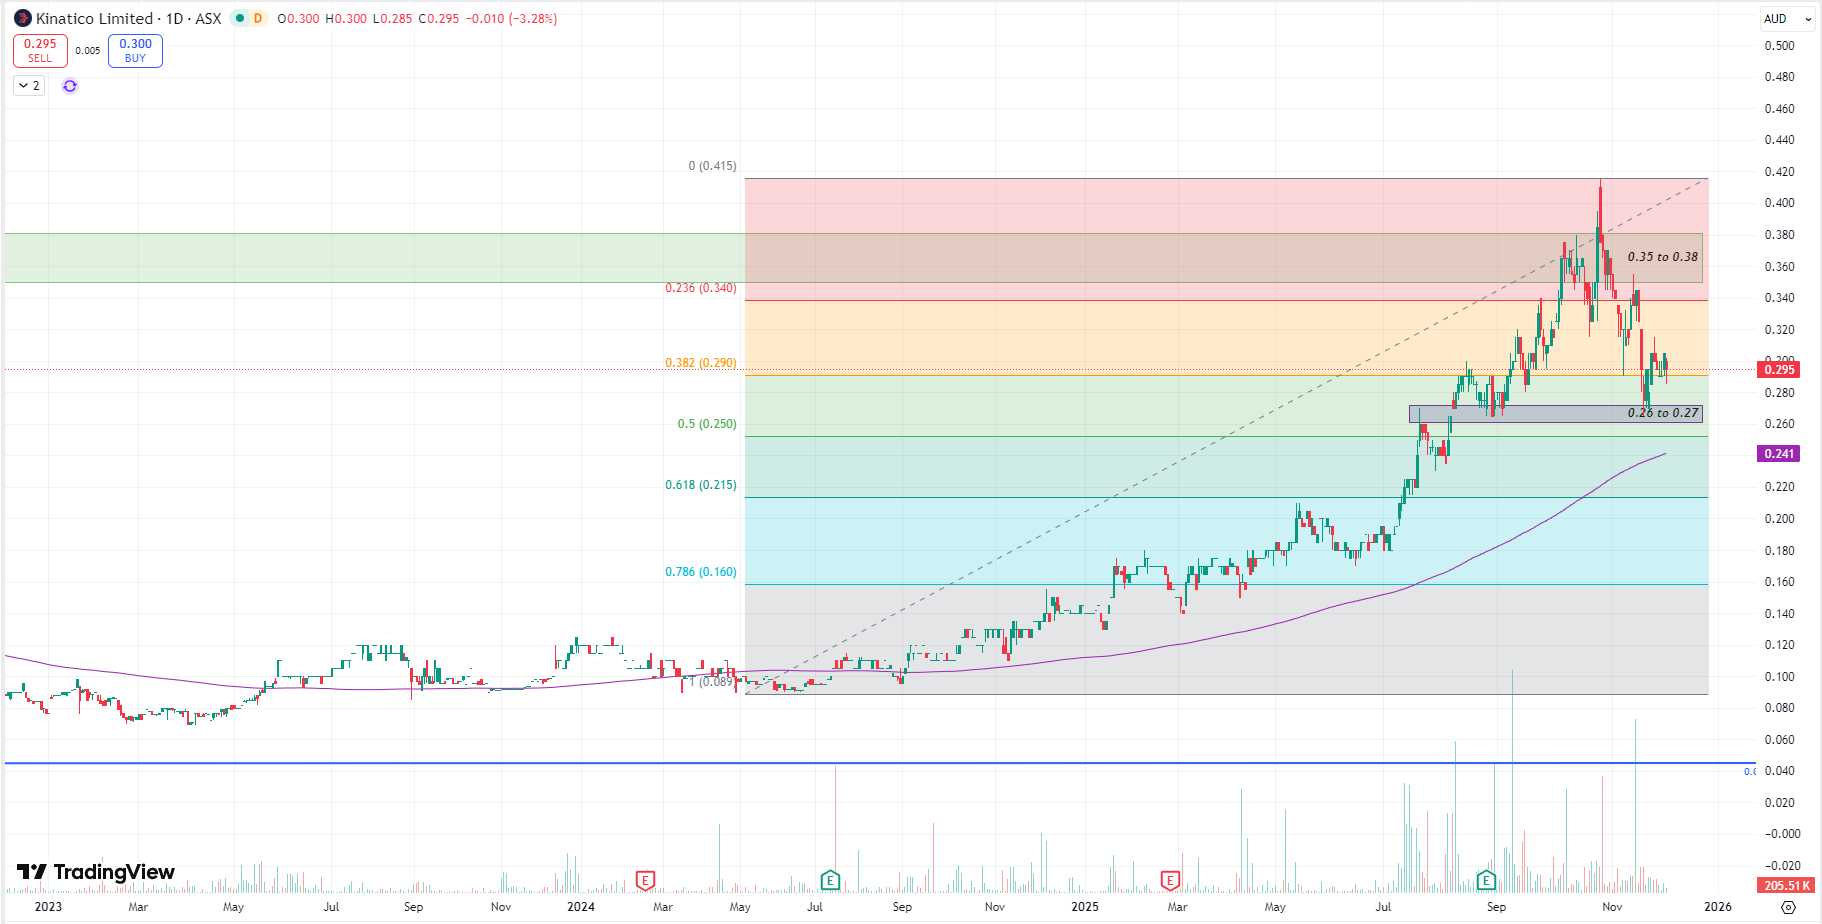Click the 0.300 BUY button
Viewport: 1822px width, 924px height.
pyautogui.click(x=135, y=50)
